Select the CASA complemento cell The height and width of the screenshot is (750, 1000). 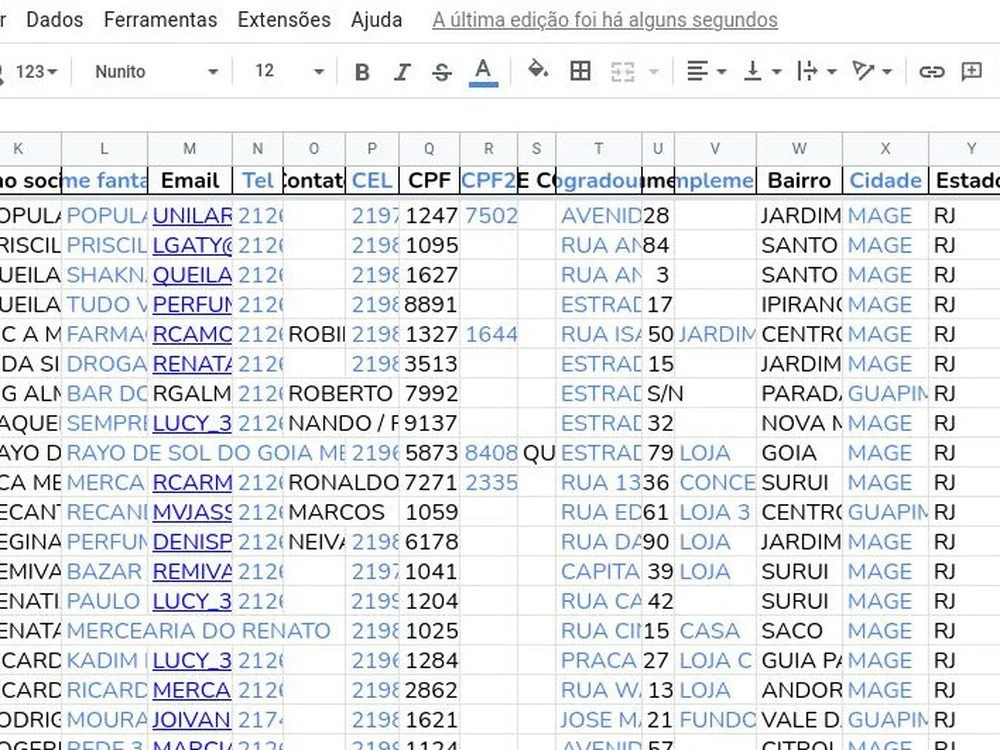coord(716,631)
